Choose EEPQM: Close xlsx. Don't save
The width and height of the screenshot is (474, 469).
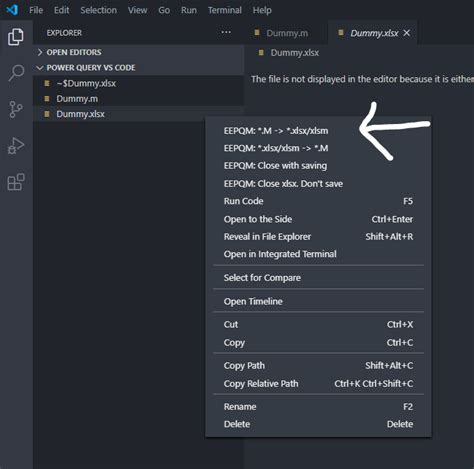pyautogui.click(x=318, y=184)
